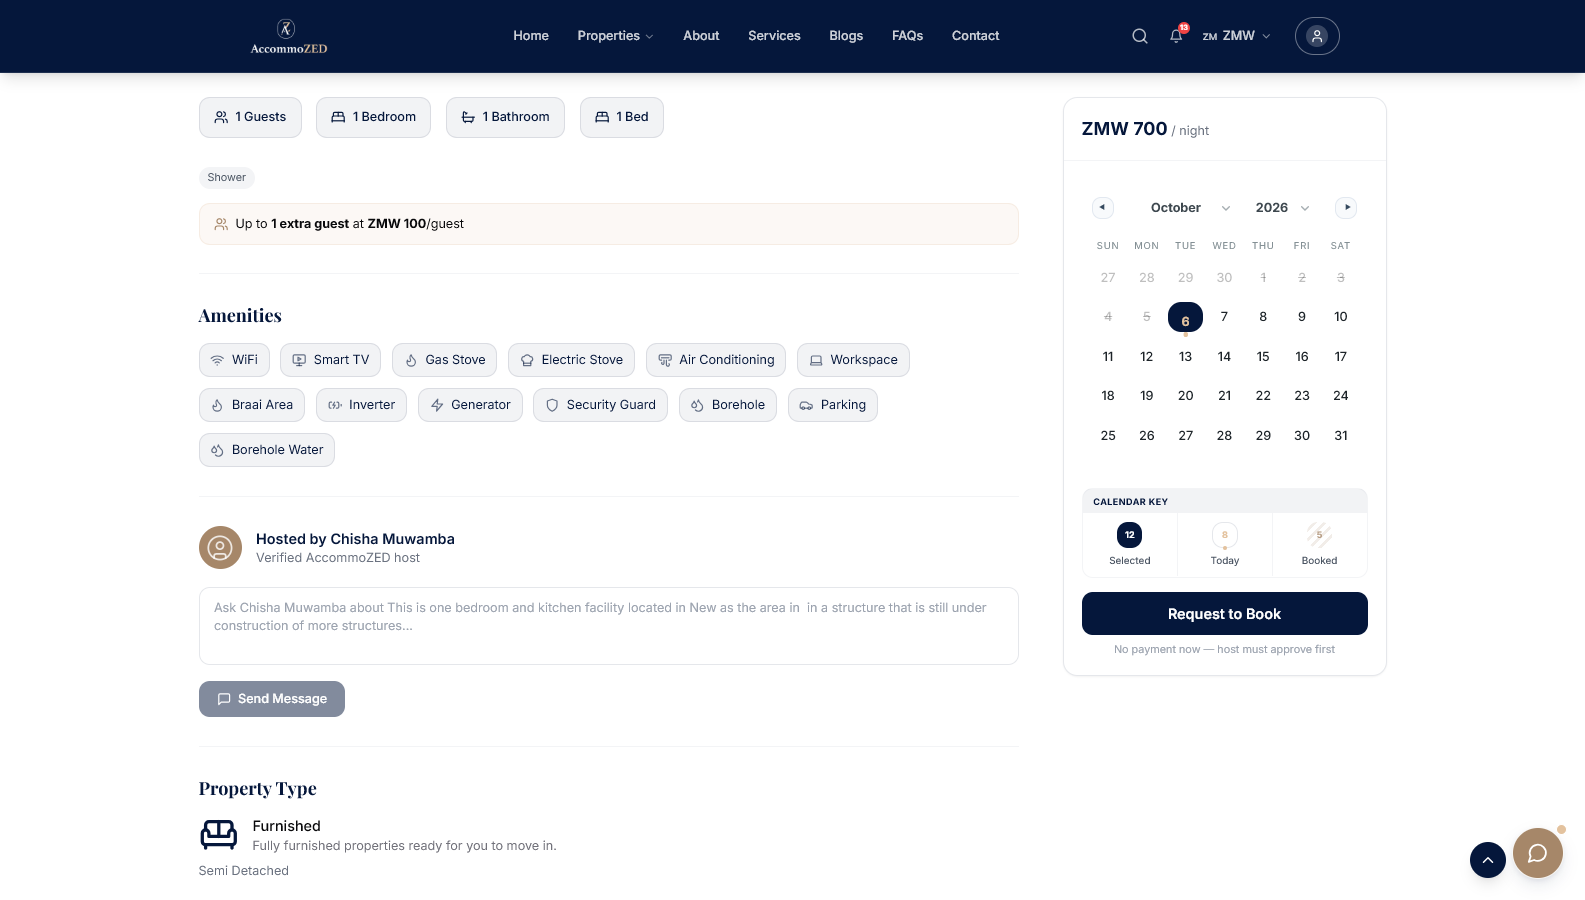The width and height of the screenshot is (1585, 900).
Task: Click the AccommoZED logo
Action: click(x=288, y=36)
